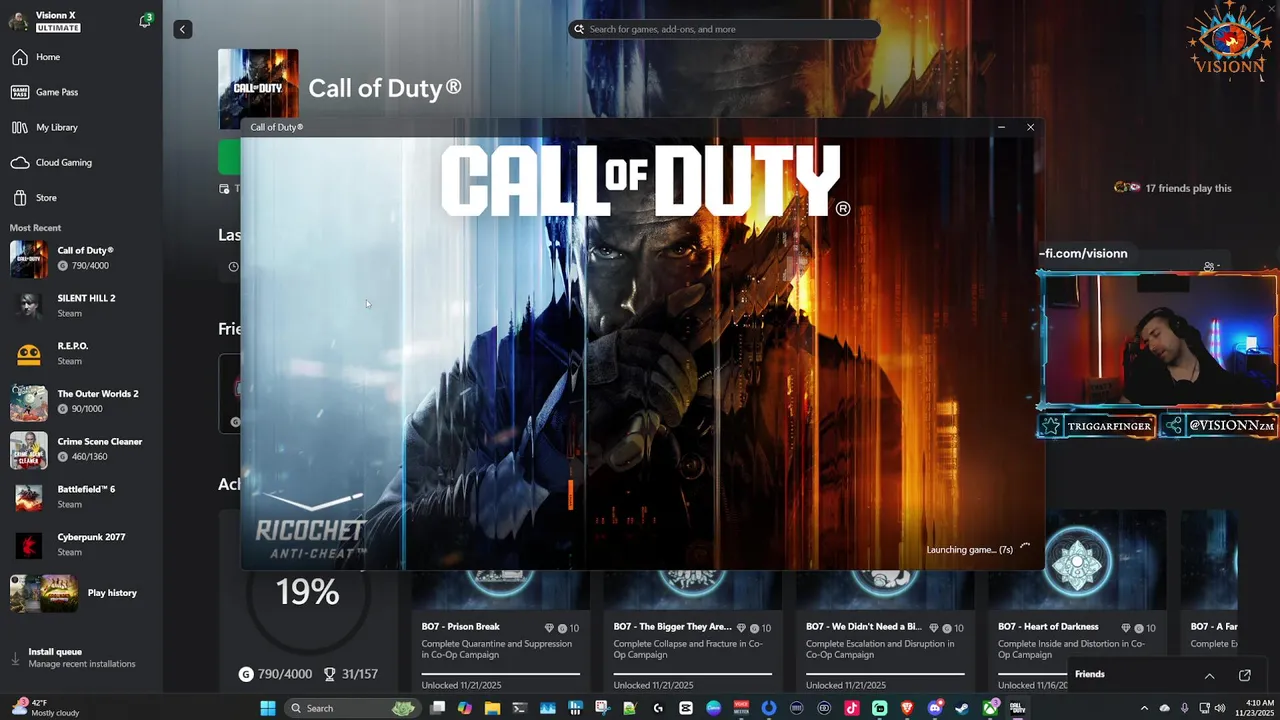Screen dimensions: 1280x720
Task: Click the '17 friends play this' text
Action: pyautogui.click(x=1188, y=188)
